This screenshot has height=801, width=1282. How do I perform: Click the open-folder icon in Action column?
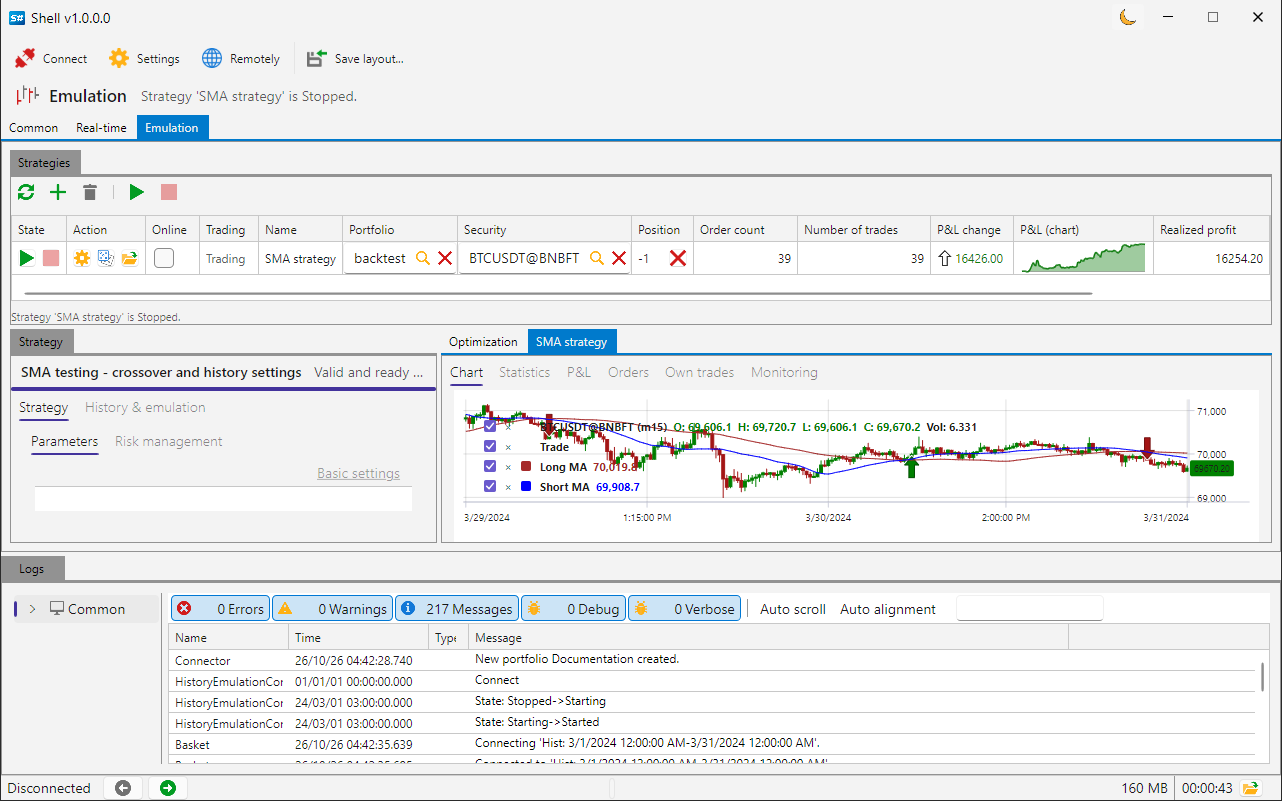point(130,258)
